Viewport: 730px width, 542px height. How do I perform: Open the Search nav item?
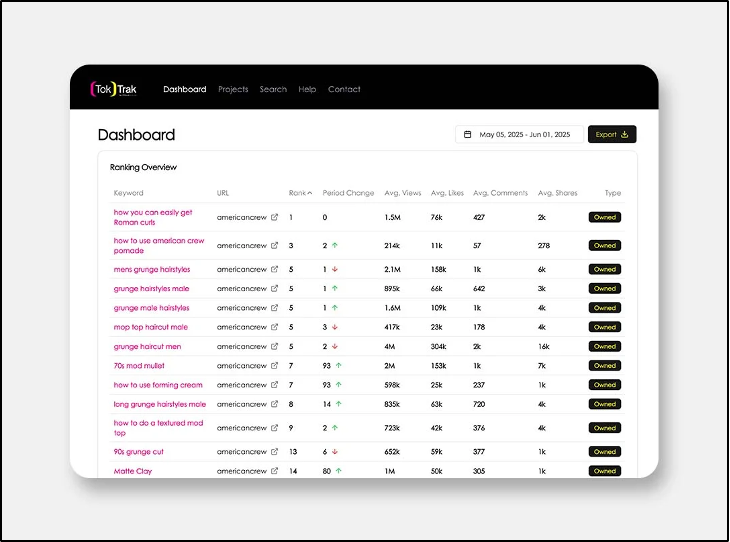[273, 89]
